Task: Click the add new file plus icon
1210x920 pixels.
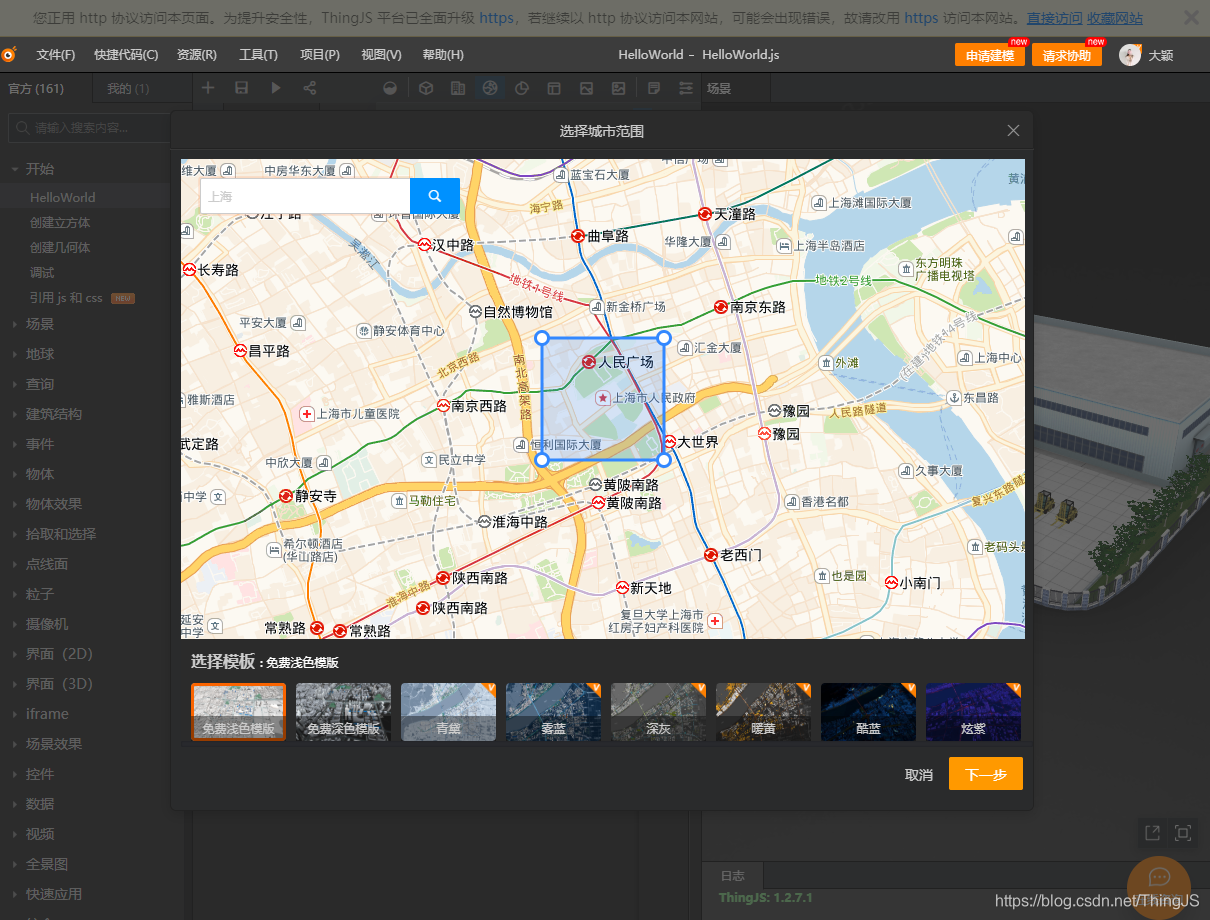Action: click(208, 88)
